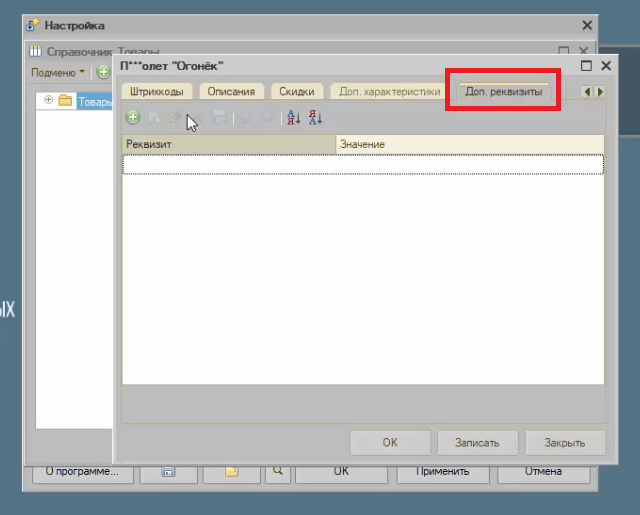Click the Закрыть button
The height and width of the screenshot is (515, 640).
[564, 442]
